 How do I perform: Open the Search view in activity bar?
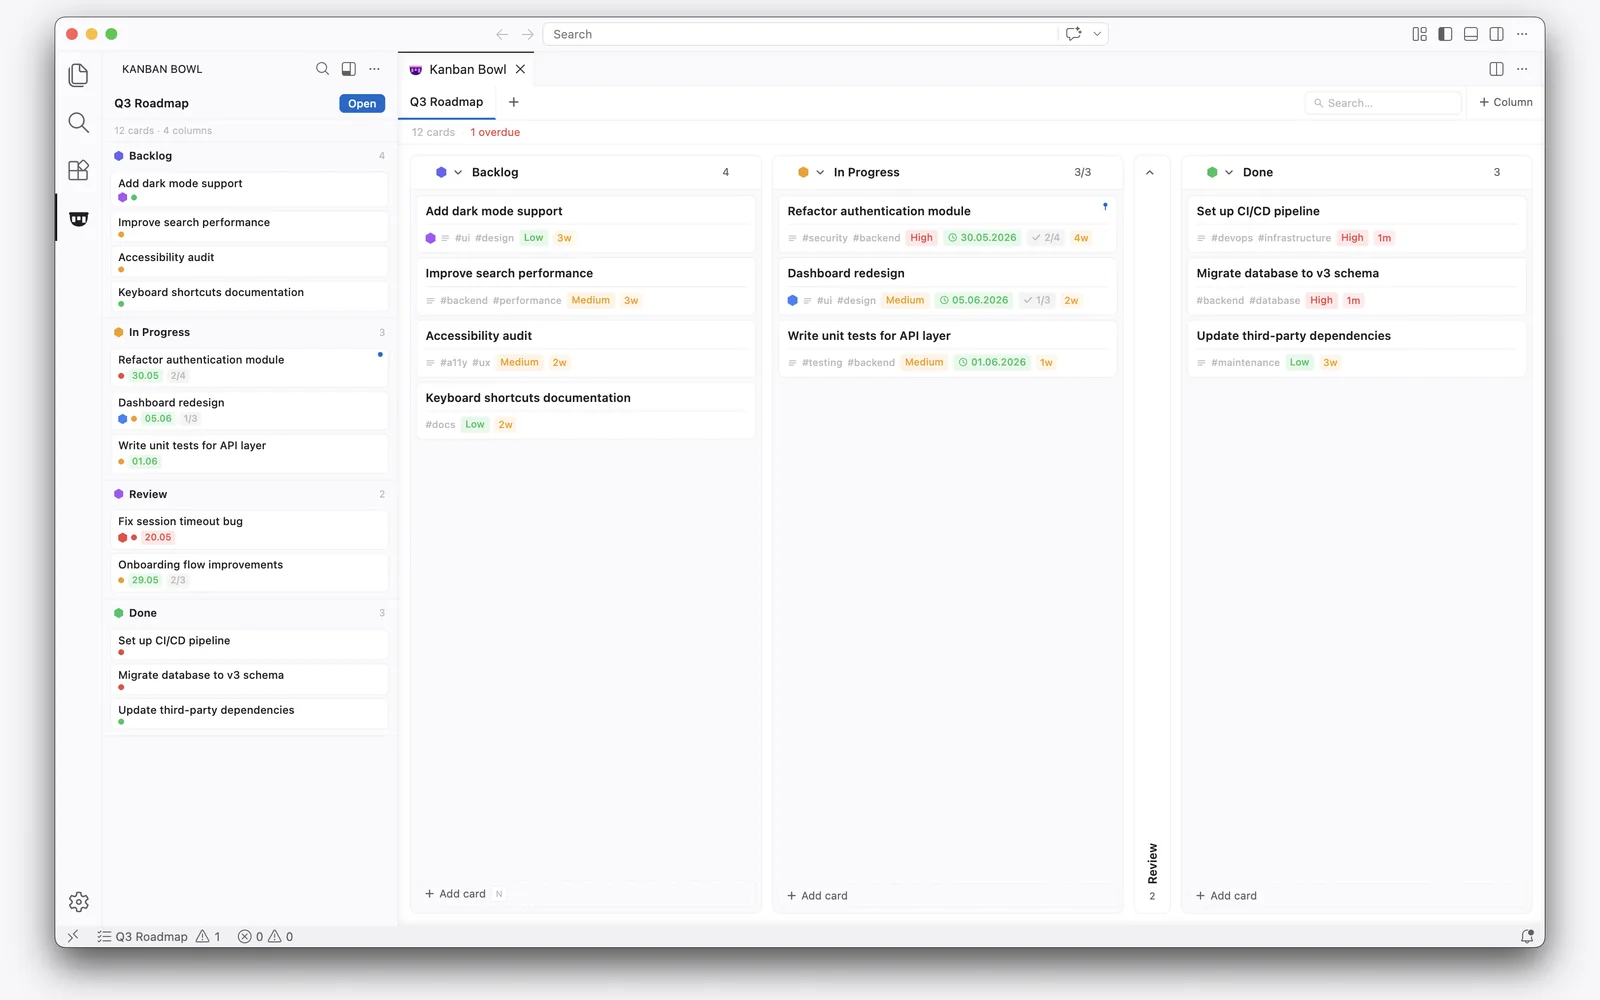pyautogui.click(x=78, y=123)
